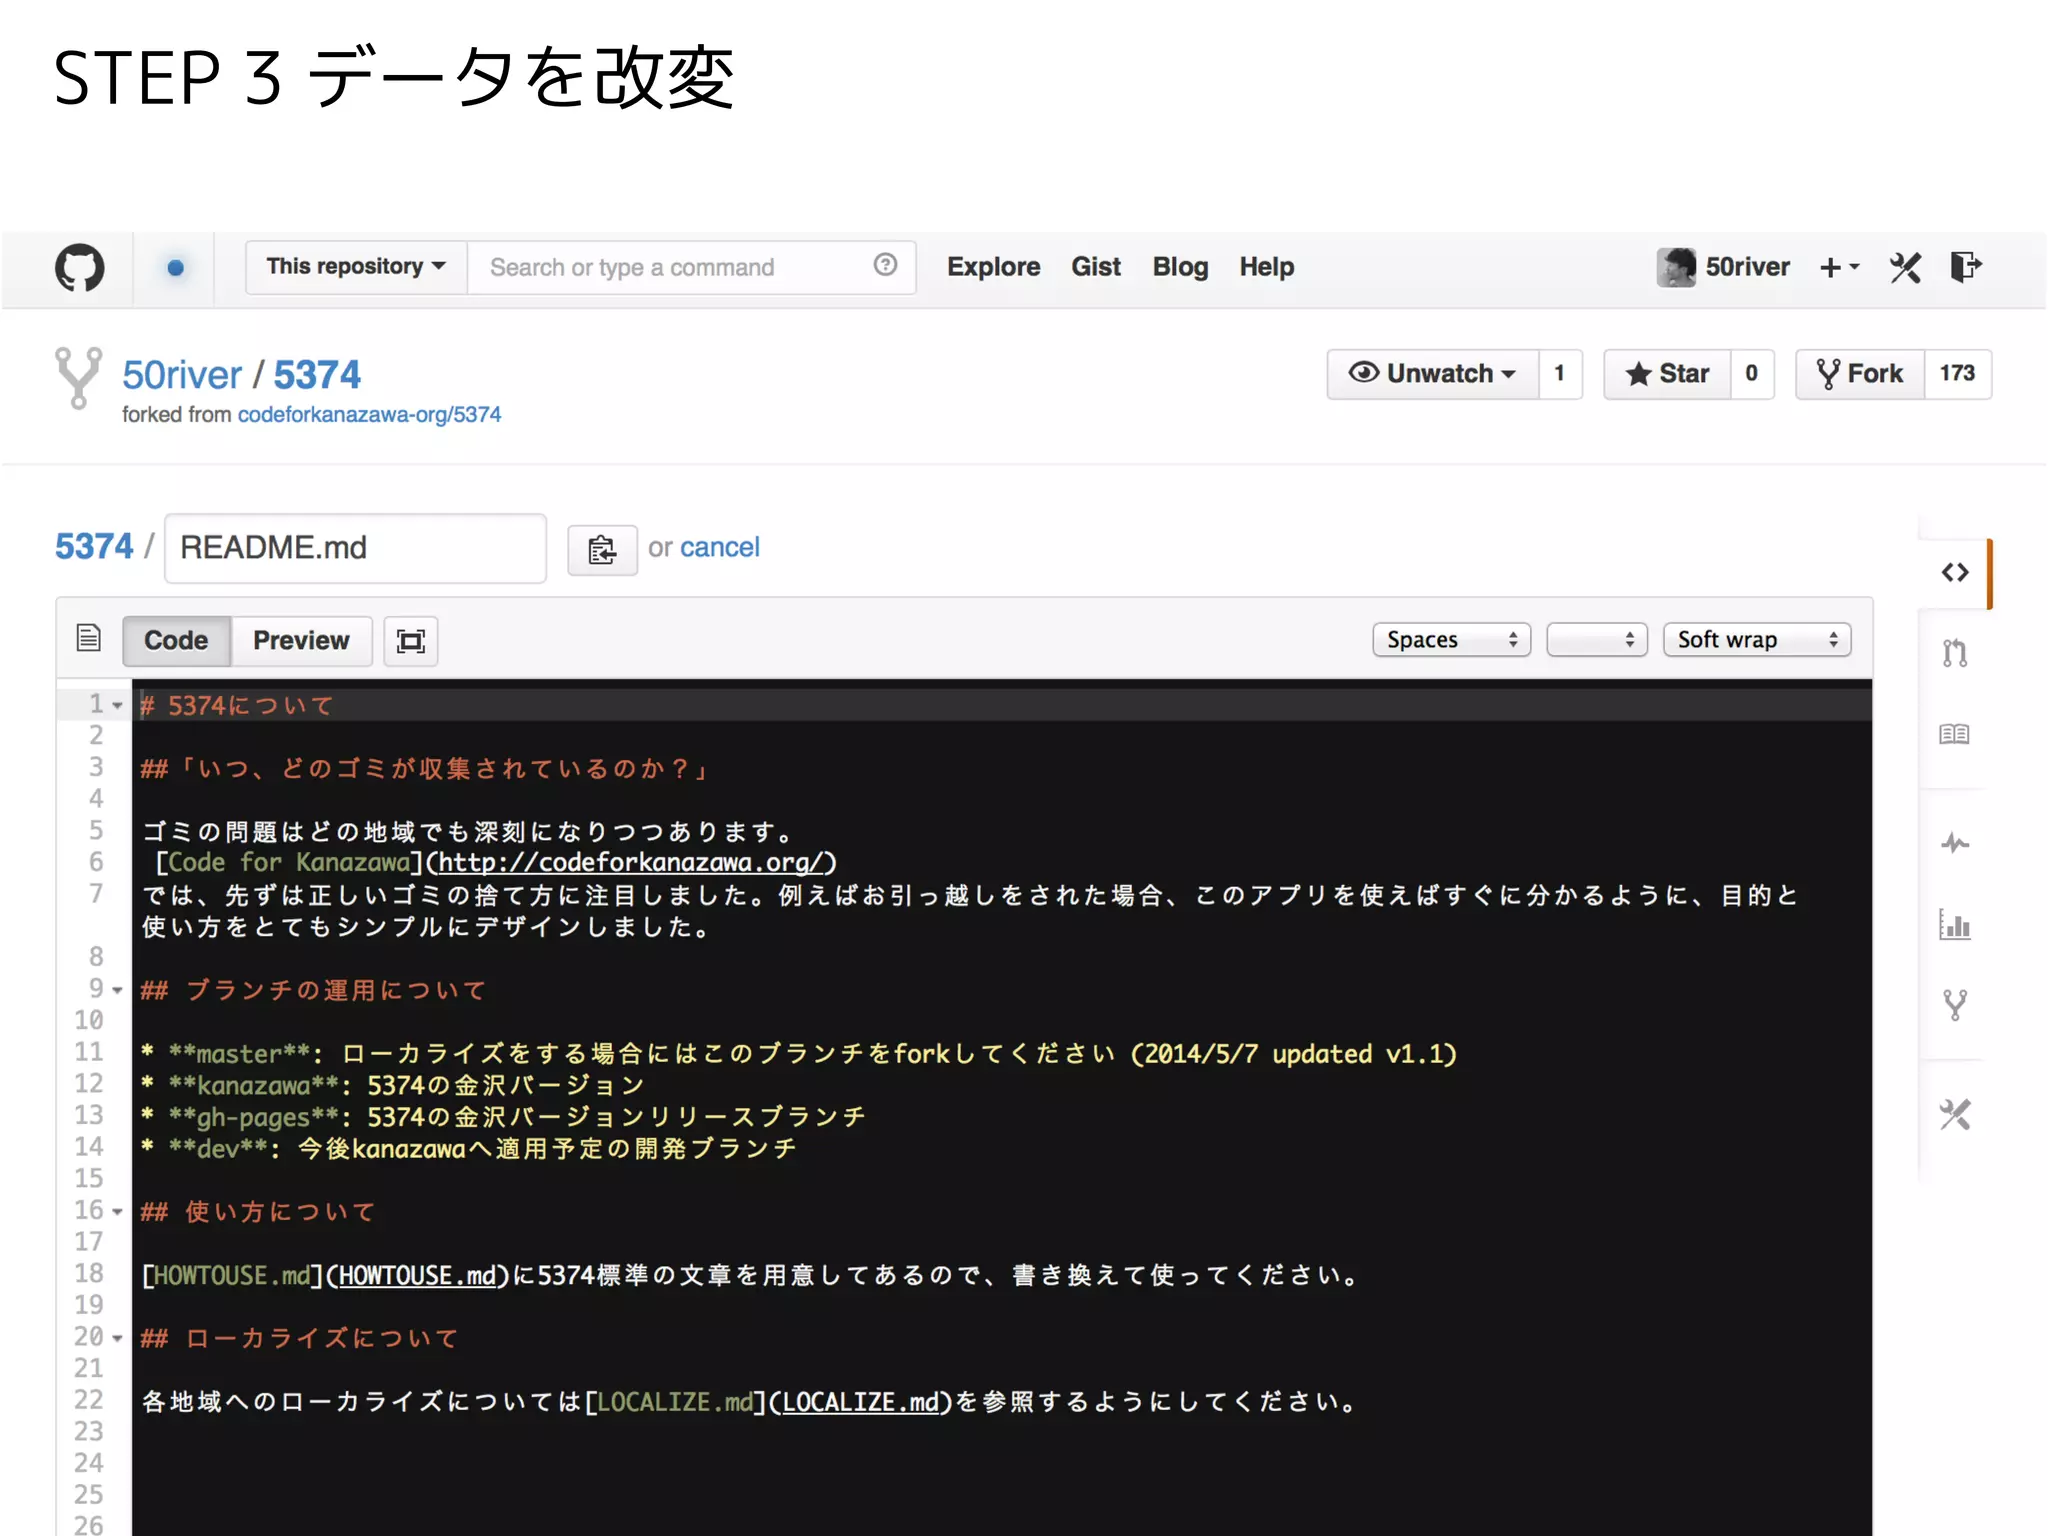Open 50river owner link
The width and height of the screenshot is (2048, 1536).
182,375
